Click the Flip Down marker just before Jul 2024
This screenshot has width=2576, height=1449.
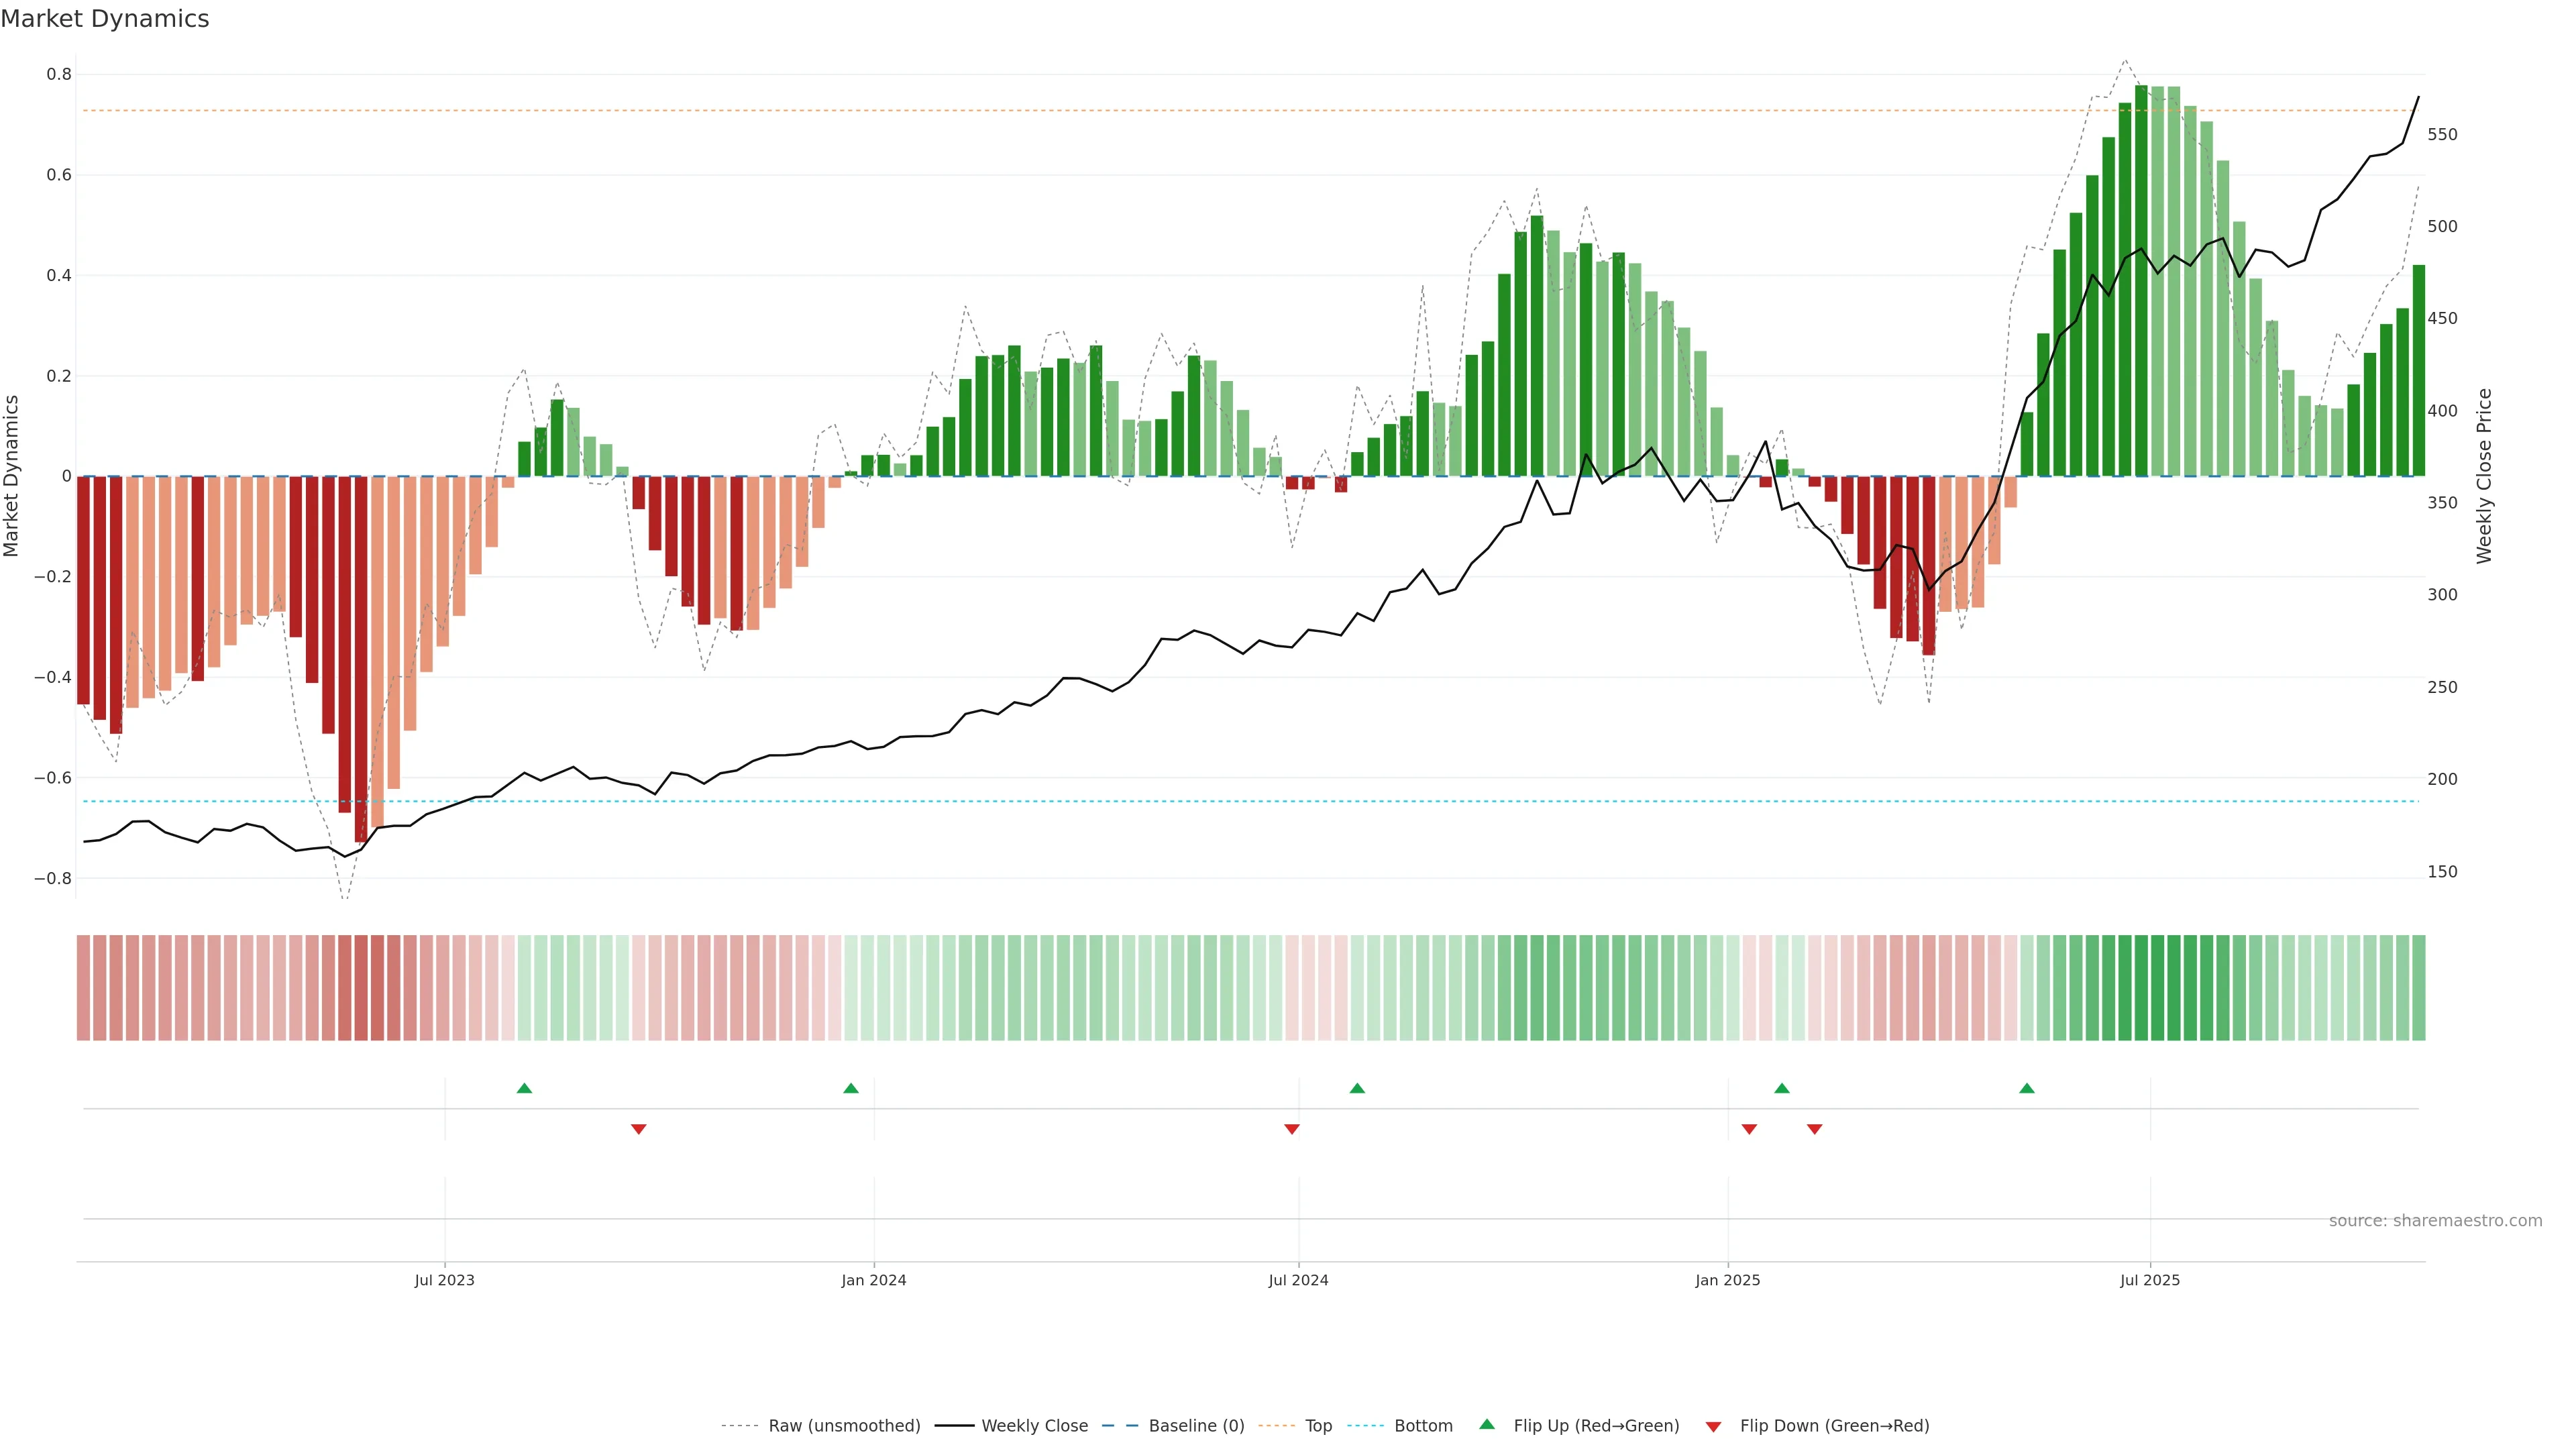[x=1292, y=1129]
